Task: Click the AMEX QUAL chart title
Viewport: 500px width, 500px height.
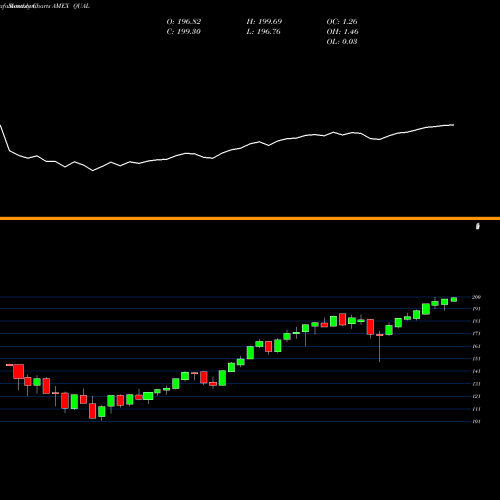Action: pos(70,6)
